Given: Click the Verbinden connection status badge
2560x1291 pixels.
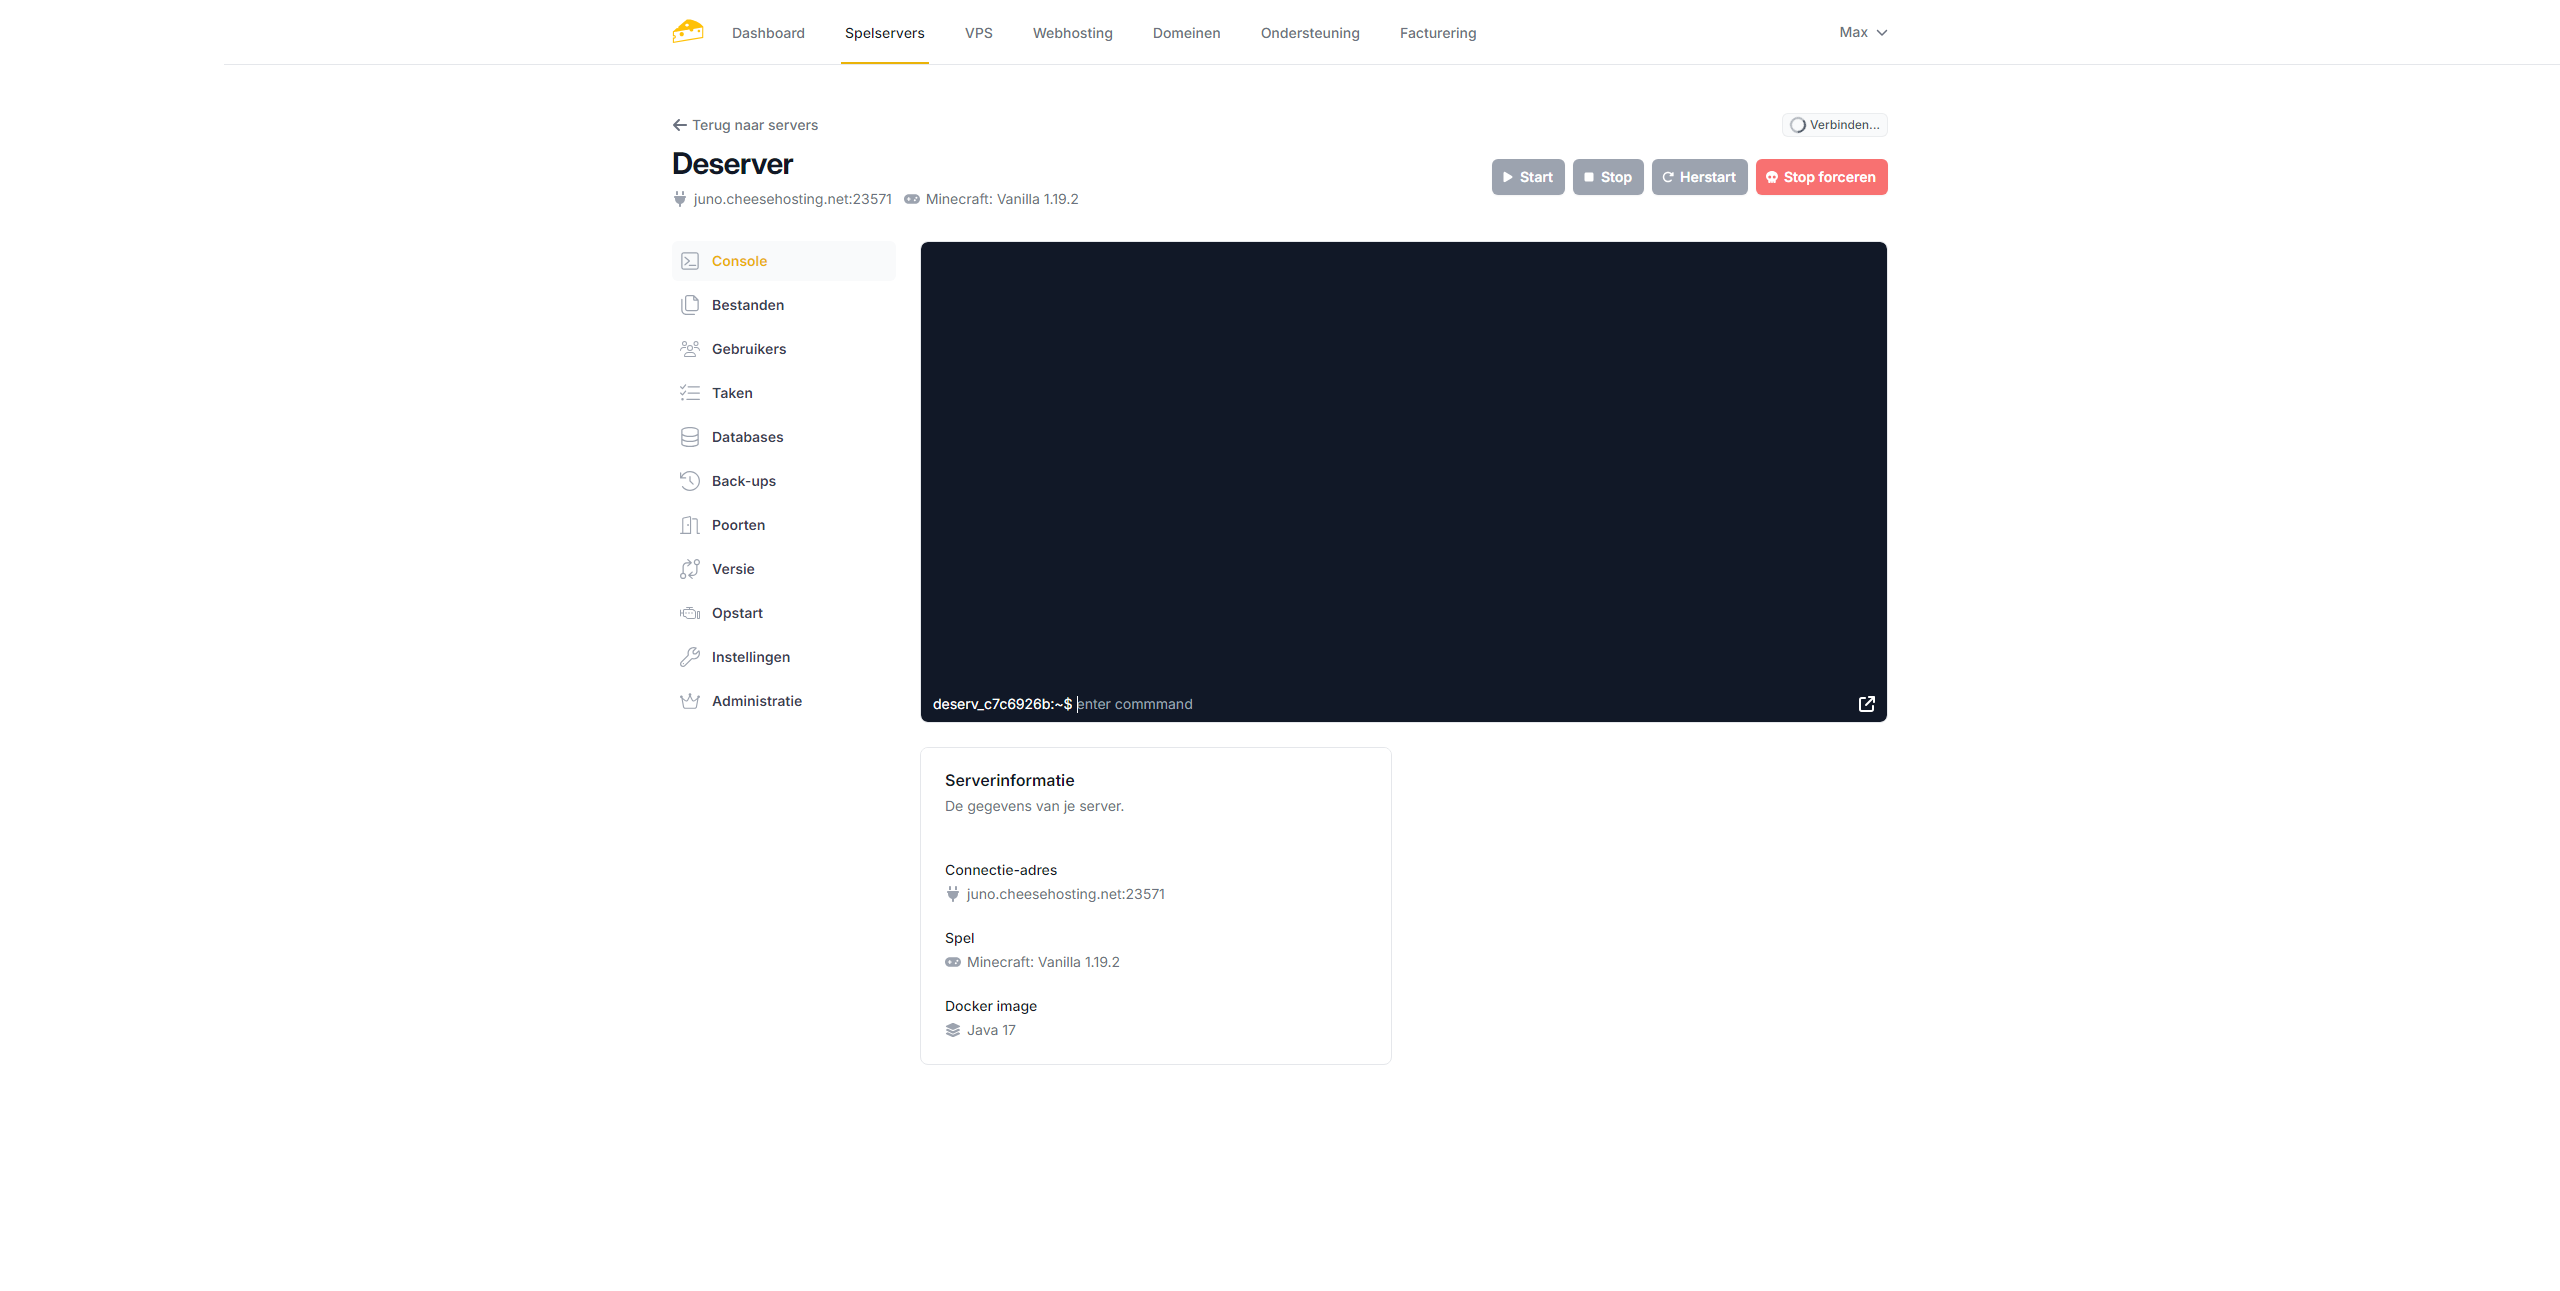Looking at the screenshot, I should point(1834,125).
